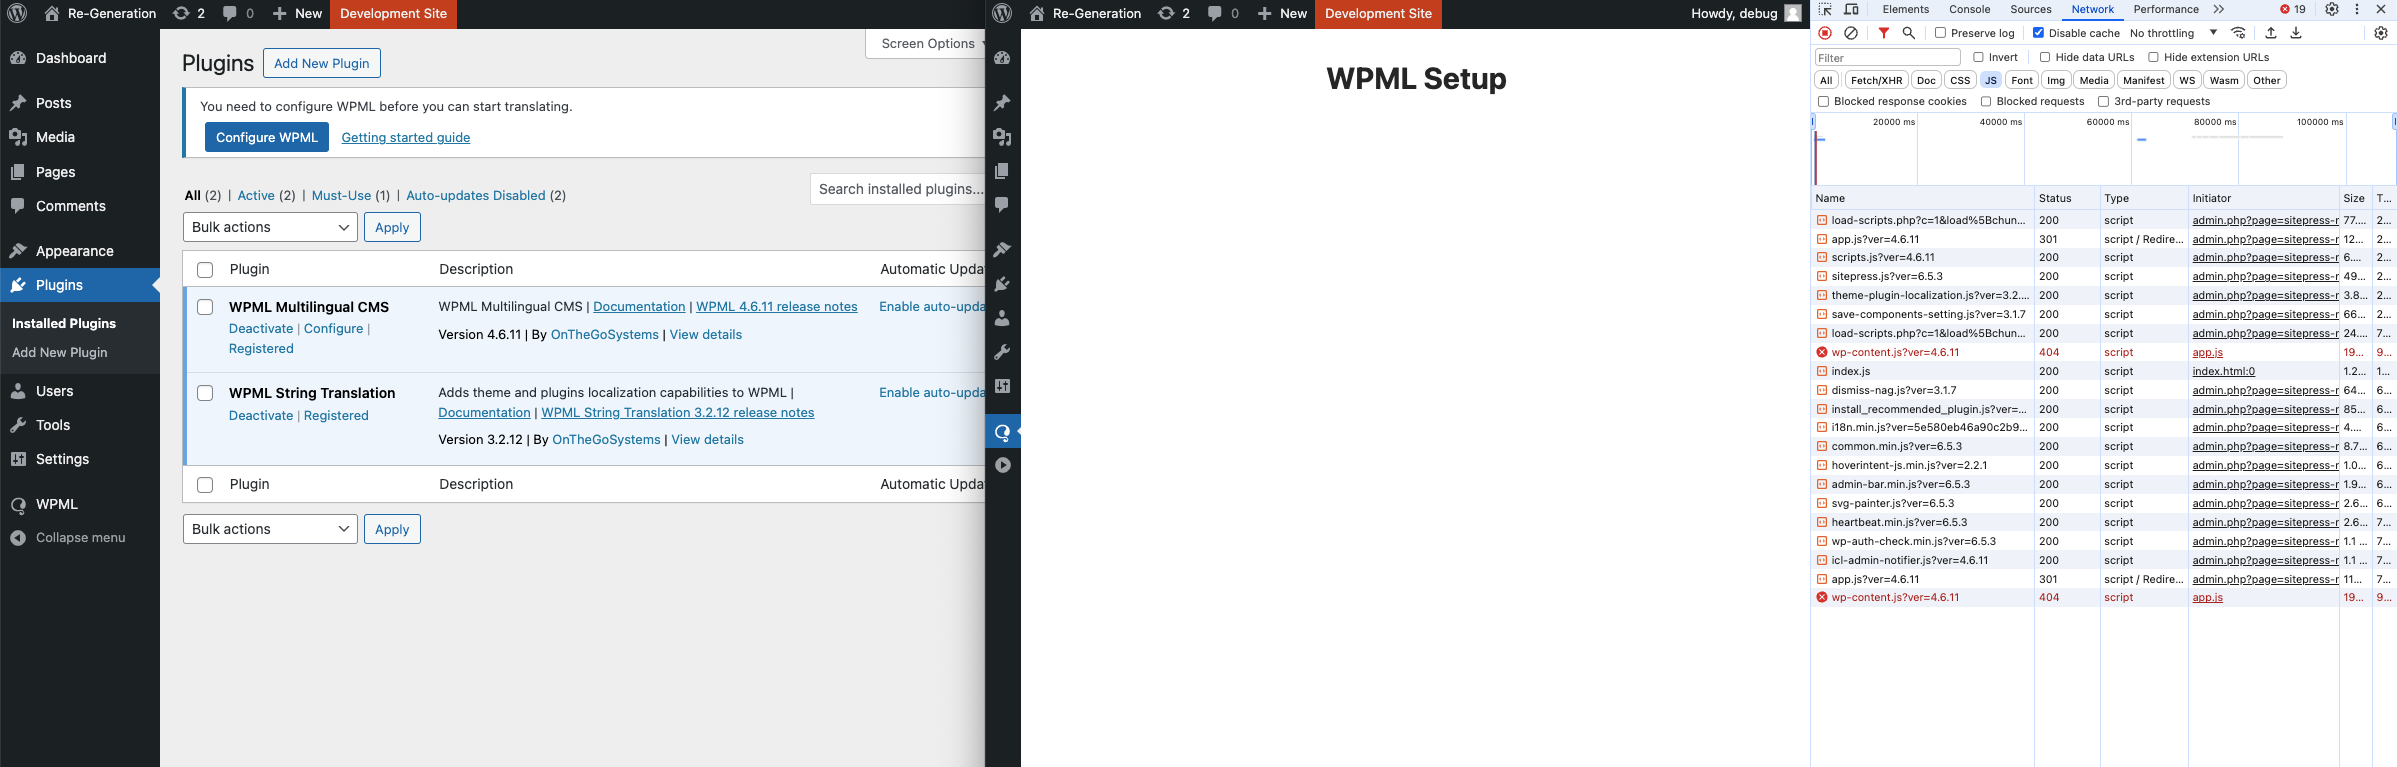Open DevTools main settings gear
Viewport: 2397px width, 767px height.
coord(2332,9)
